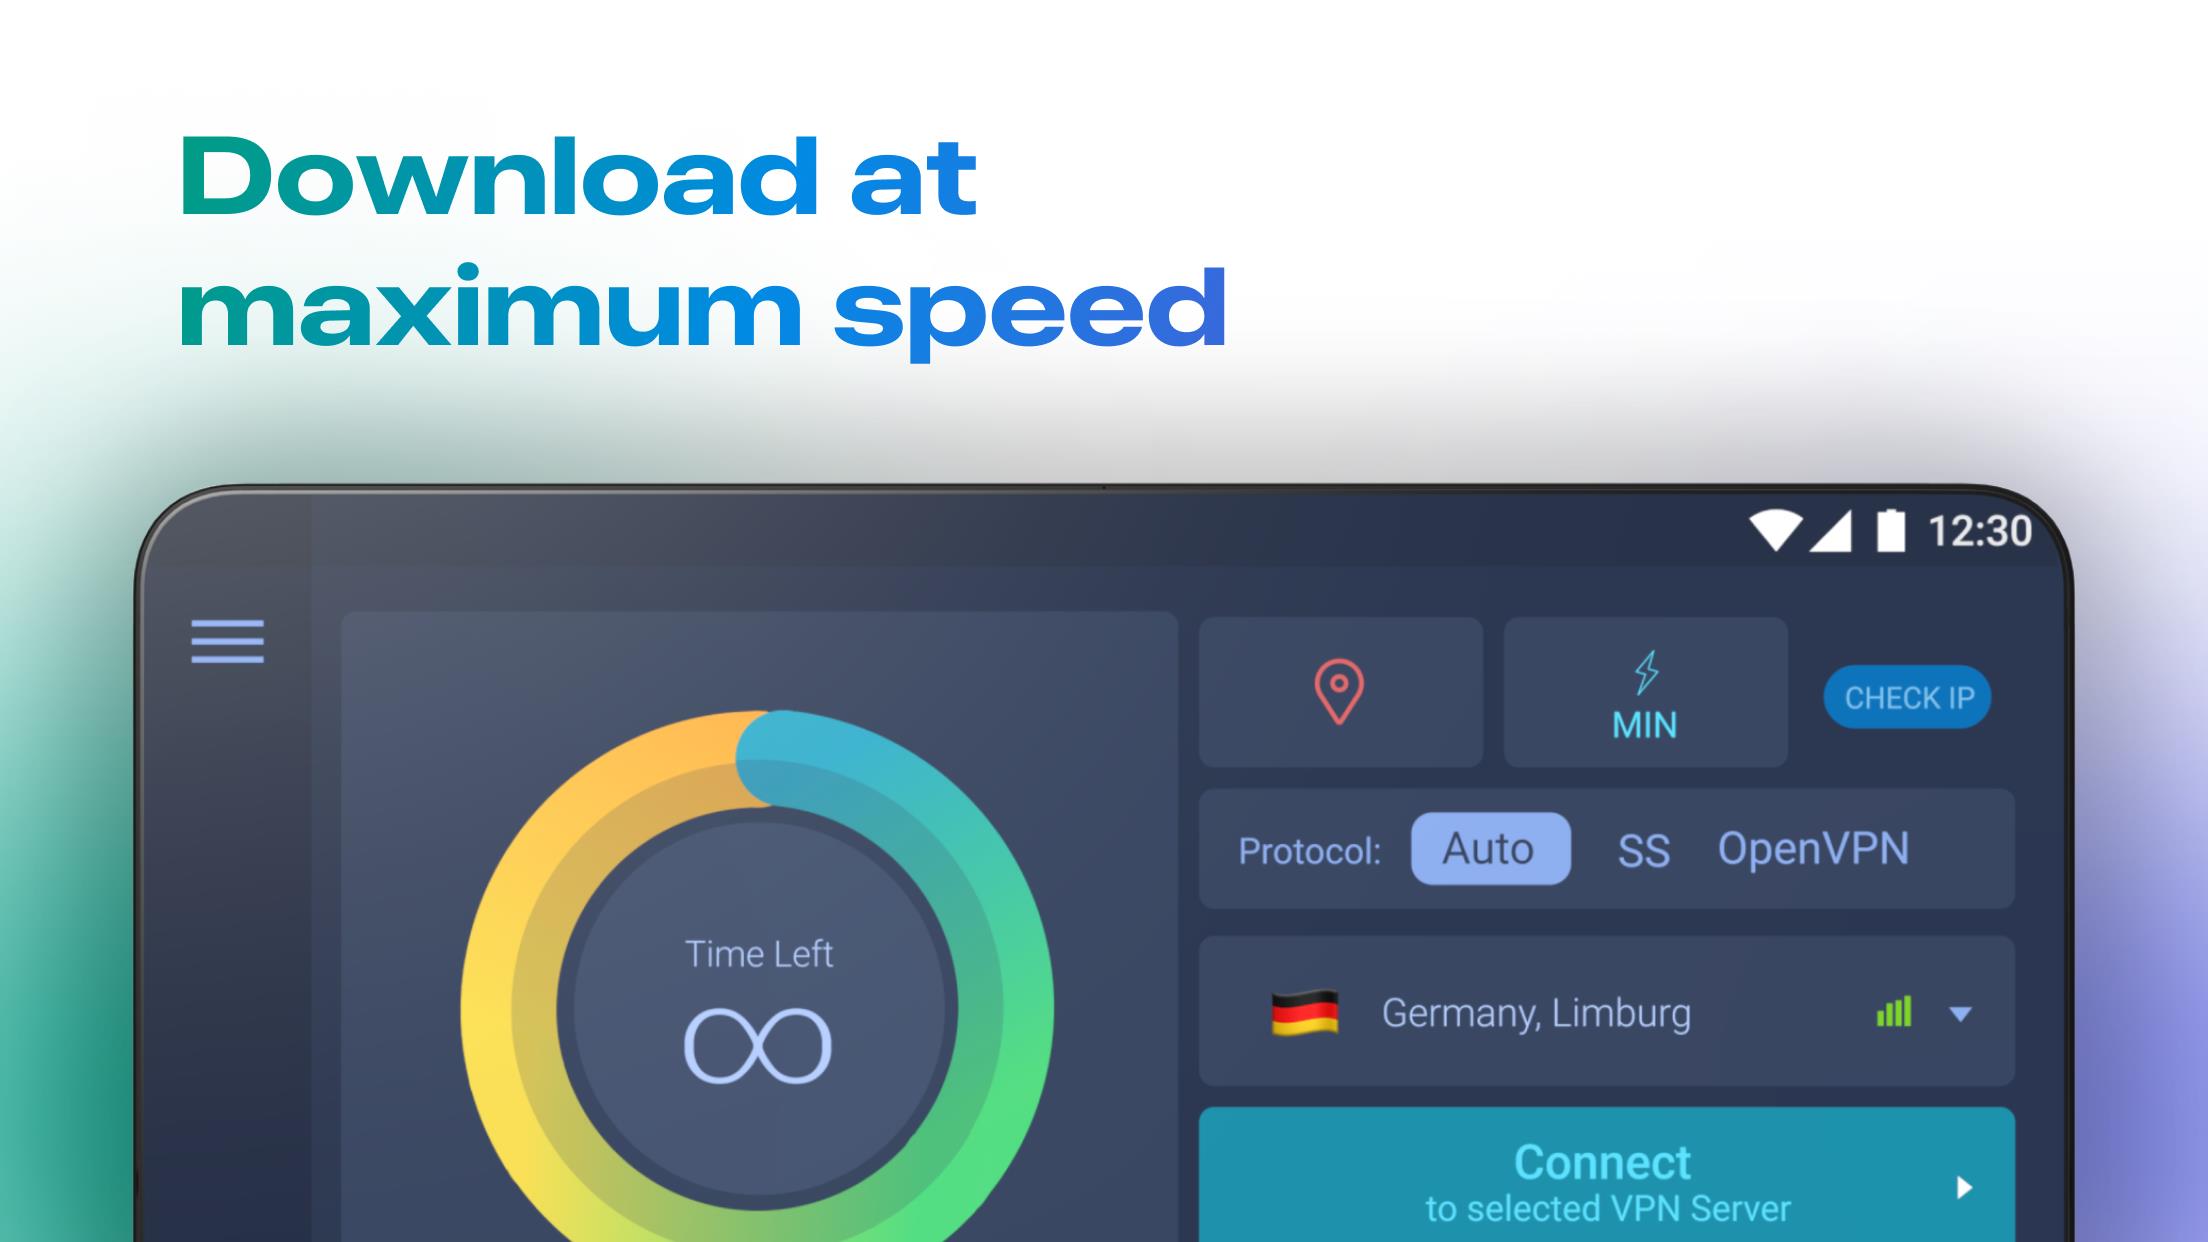2208x1242 pixels.
Task: Select the lightning bolt MIN icon
Action: click(x=1645, y=690)
